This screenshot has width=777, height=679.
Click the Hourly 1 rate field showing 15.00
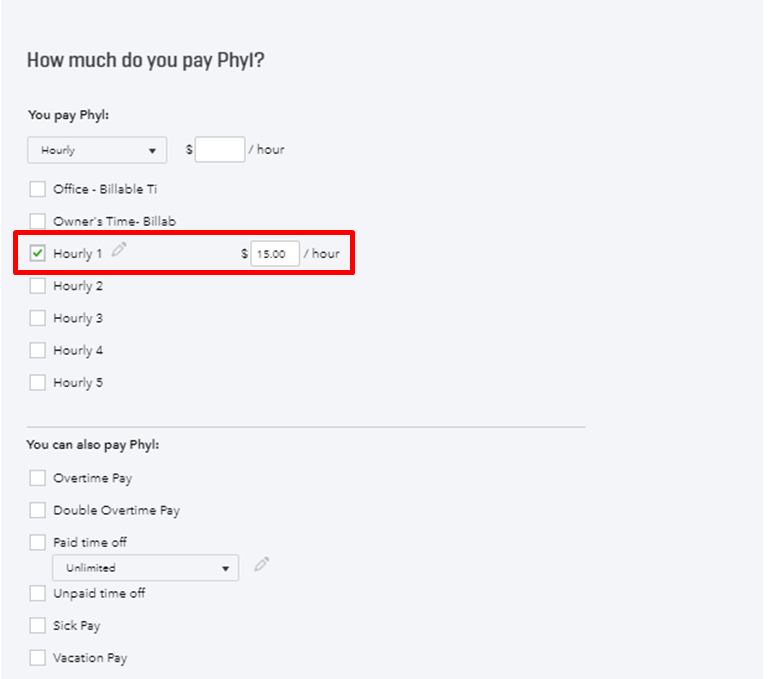tap(274, 254)
